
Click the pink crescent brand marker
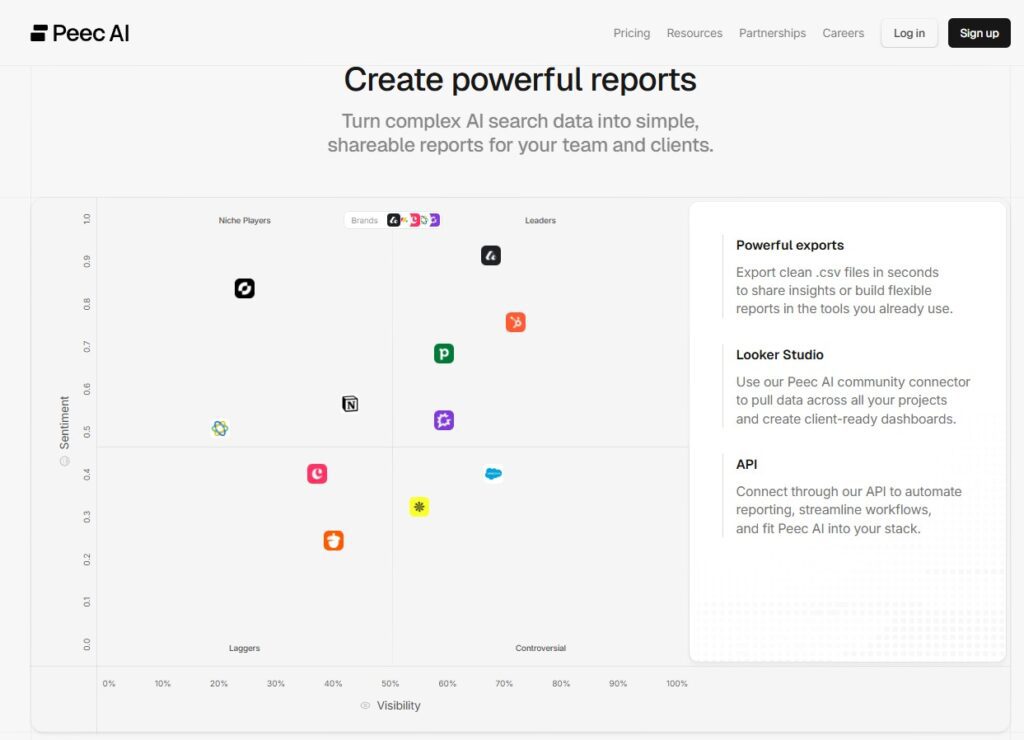pyautogui.click(x=317, y=474)
